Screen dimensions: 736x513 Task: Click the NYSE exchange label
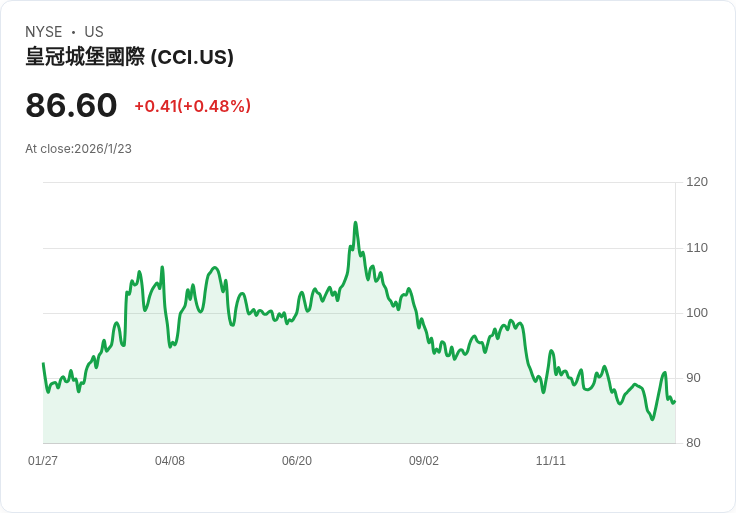[x=44, y=32]
